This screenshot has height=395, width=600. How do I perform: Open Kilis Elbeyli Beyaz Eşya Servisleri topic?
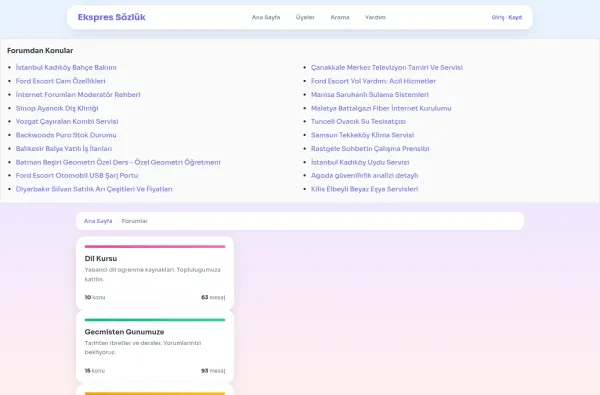364,189
